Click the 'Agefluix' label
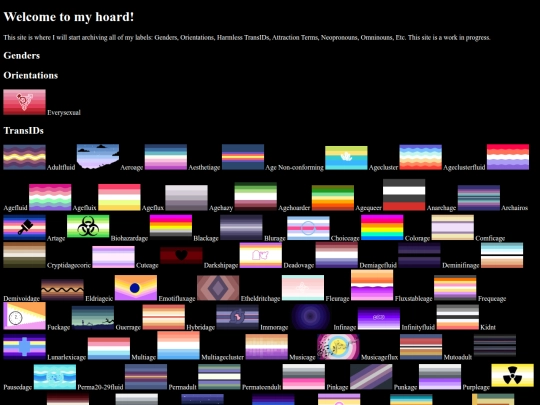Image resolution: width=540 pixels, height=405 pixels. (84, 208)
